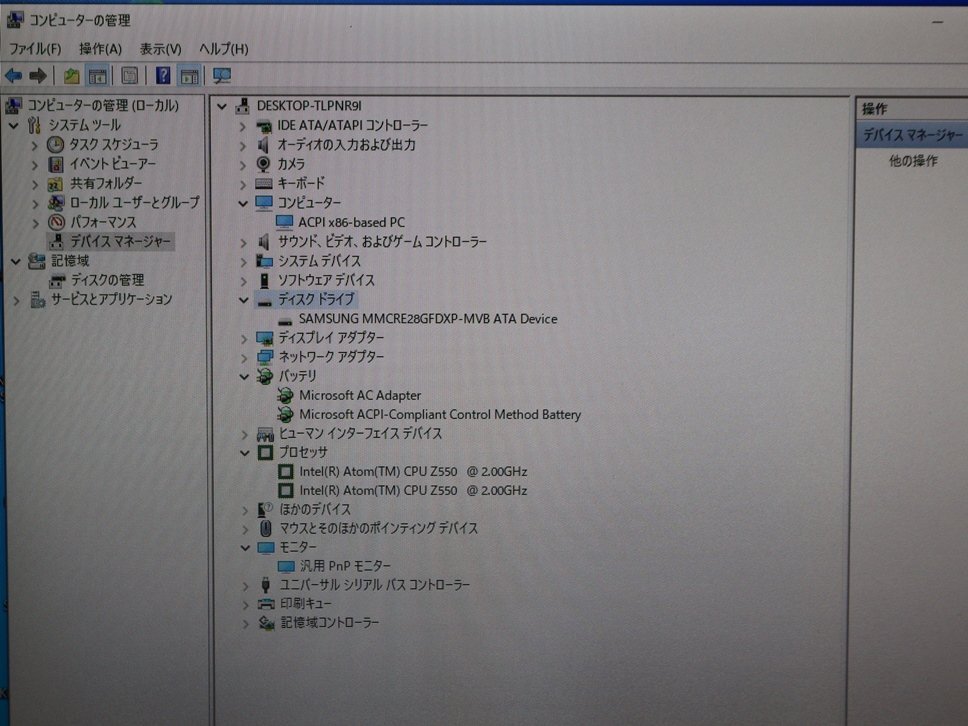Open the 表示(V) menu
968x726 pixels.
(x=161, y=49)
